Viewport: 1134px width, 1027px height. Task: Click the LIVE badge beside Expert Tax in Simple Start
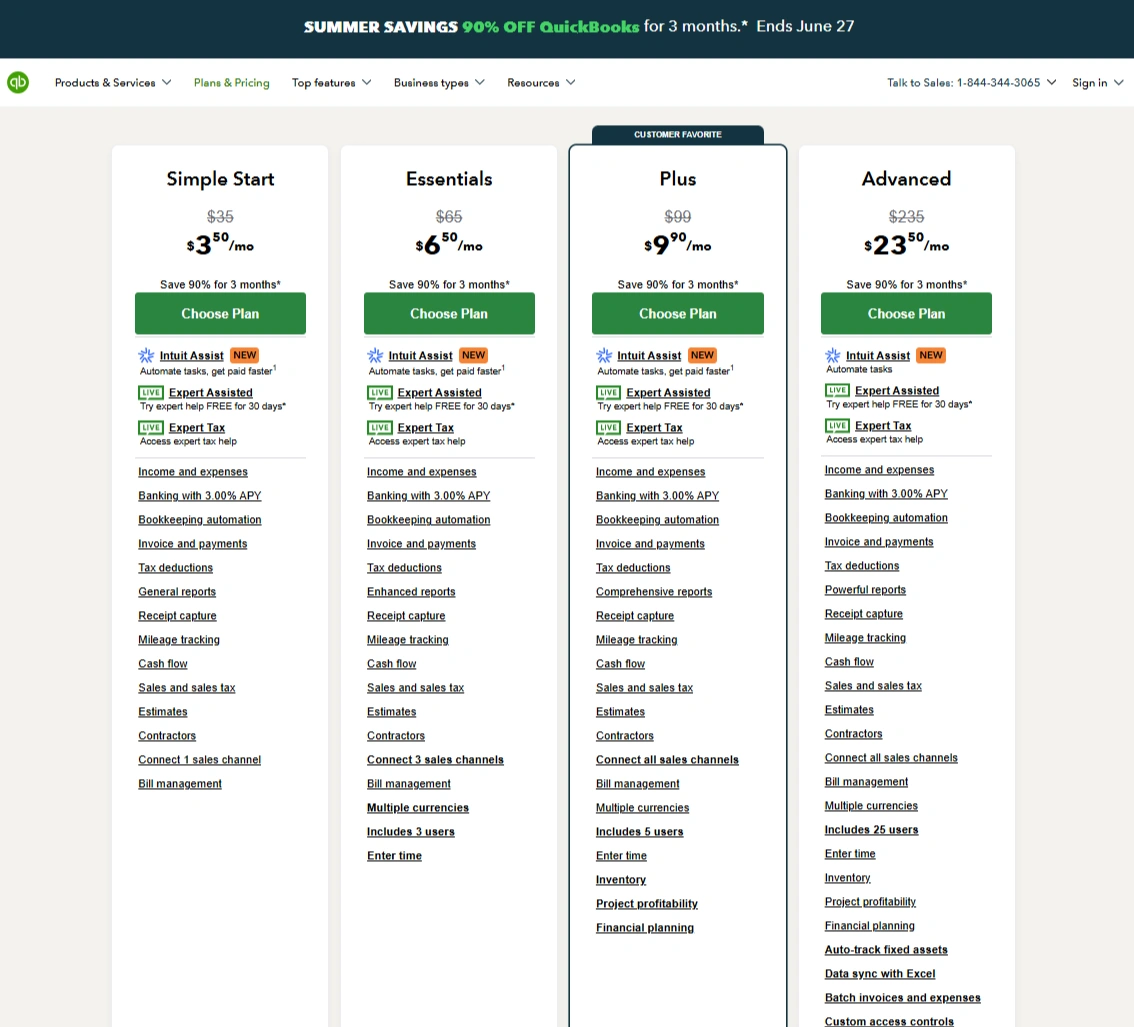pos(150,427)
